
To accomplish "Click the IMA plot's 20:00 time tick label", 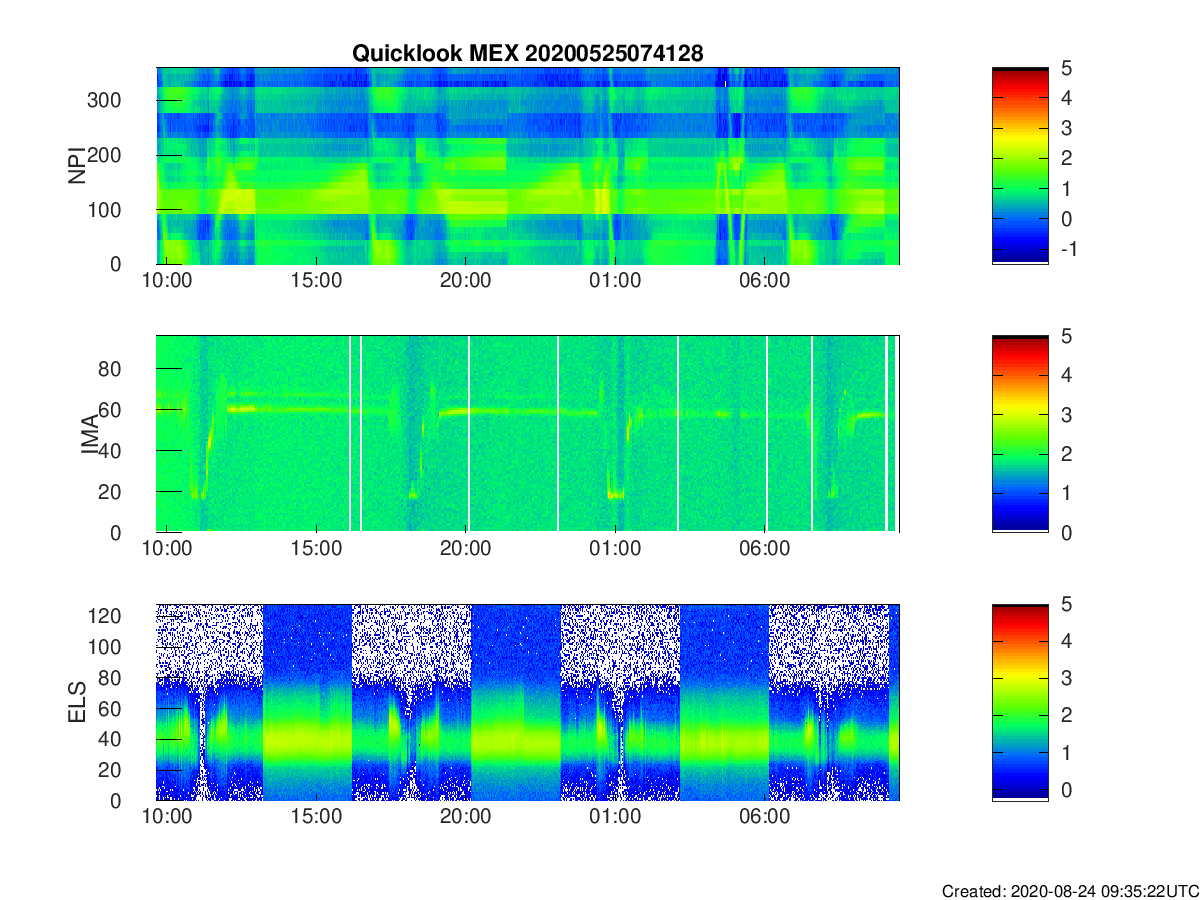I will point(466,549).
